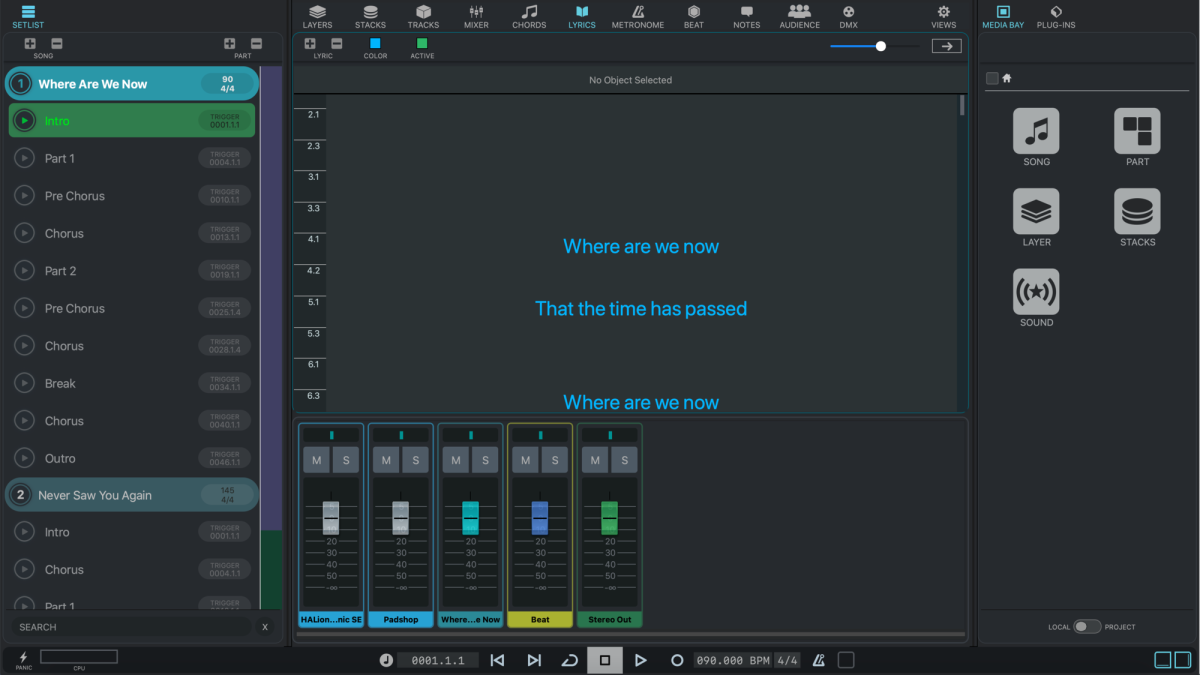The height and width of the screenshot is (675, 1200).
Task: Open the Notes tab
Action: click(x=746, y=16)
